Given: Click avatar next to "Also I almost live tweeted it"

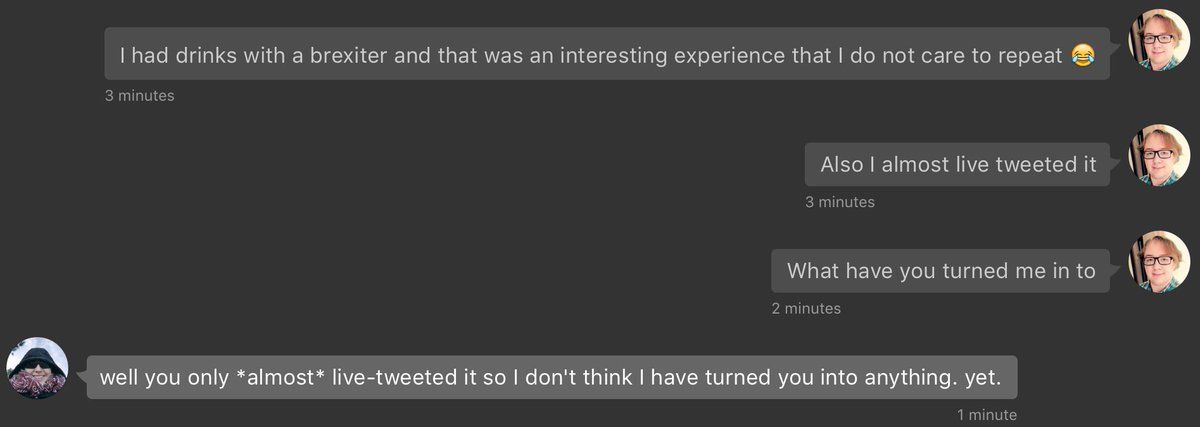Looking at the screenshot, I should [x=1159, y=155].
